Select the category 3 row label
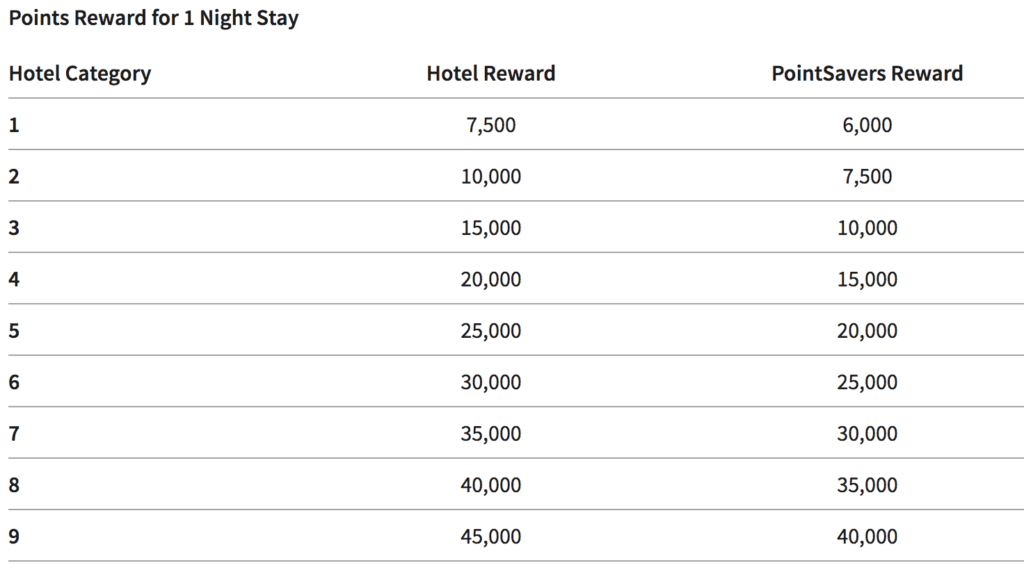The width and height of the screenshot is (1024, 570). click(x=14, y=228)
